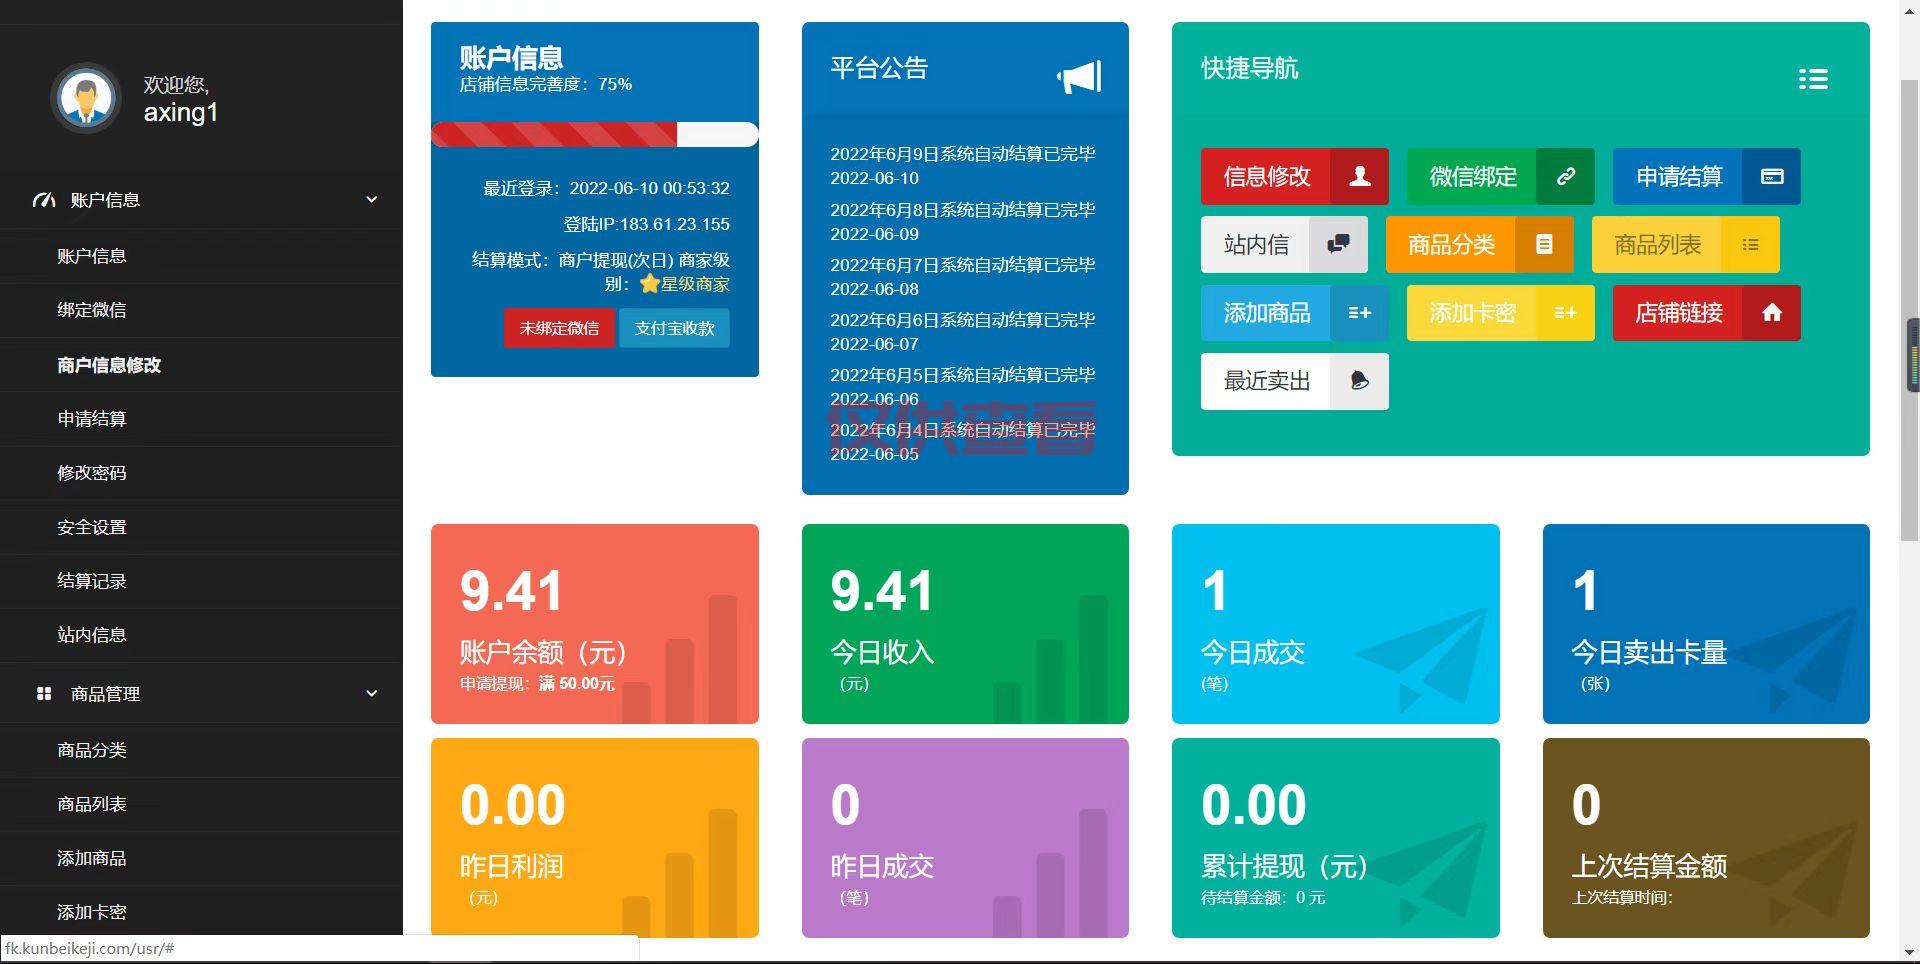Screen dimensions: 1920x964
Task: Click the megaphone icon in 平台公告 header
Action: coord(1079,77)
